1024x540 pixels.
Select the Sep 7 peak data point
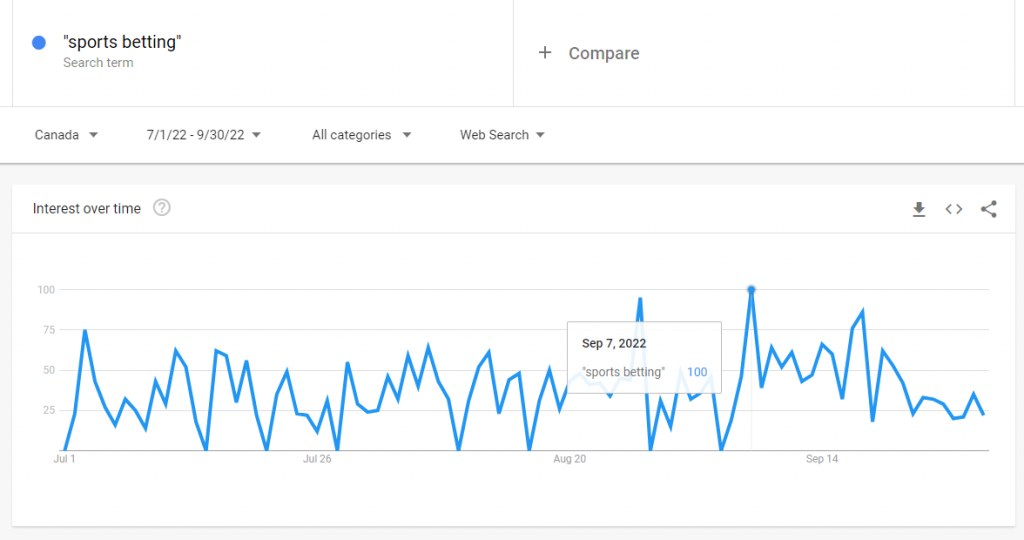click(x=751, y=289)
